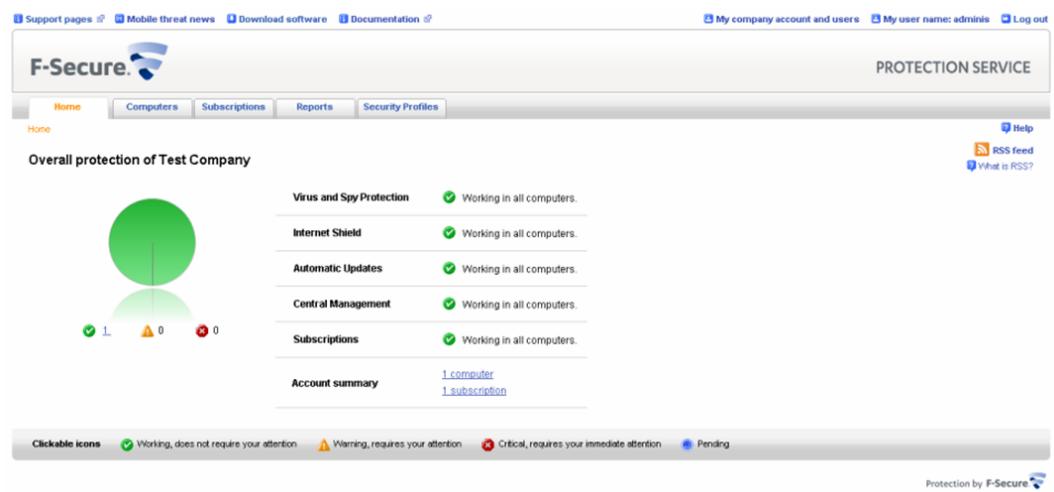Image resolution: width=1054 pixels, height=492 pixels.
Task: Click Subscriptions row status check icon
Action: [449, 339]
